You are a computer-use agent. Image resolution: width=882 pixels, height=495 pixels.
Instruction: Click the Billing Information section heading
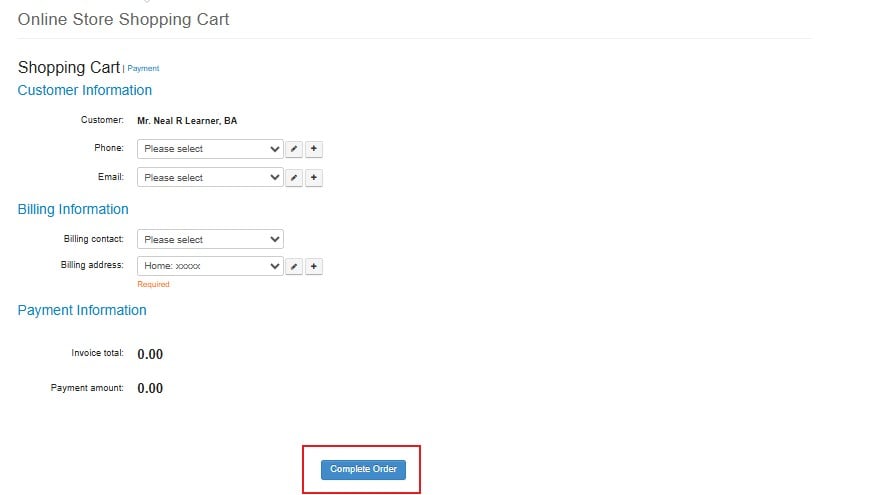coord(73,209)
